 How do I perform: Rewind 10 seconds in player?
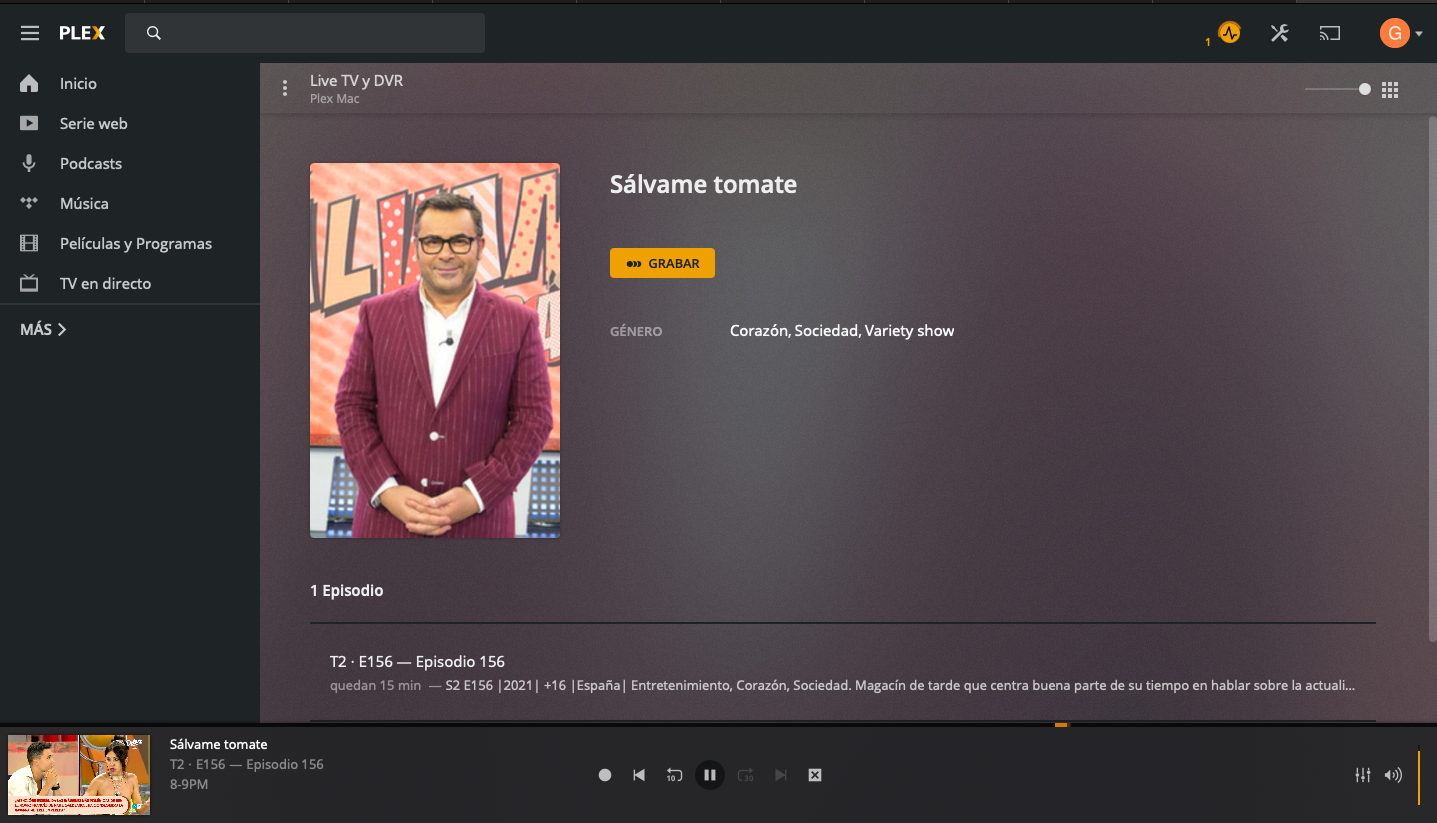tap(674, 775)
